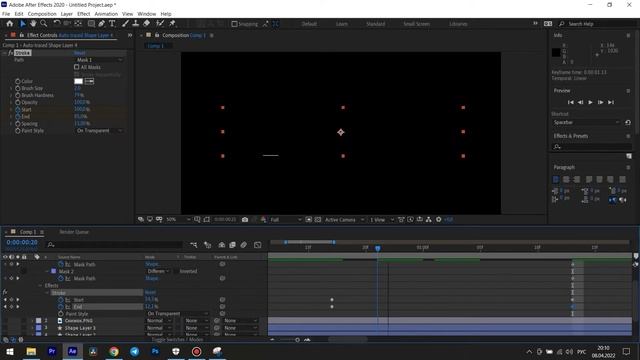
Task: Click the snapshot camera icon in viewer
Action: click(x=245, y=220)
